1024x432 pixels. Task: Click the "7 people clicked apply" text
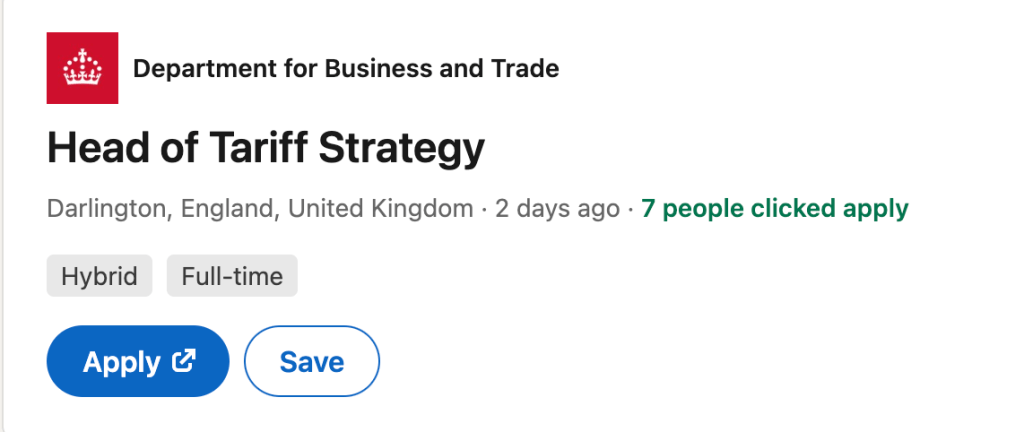775,209
